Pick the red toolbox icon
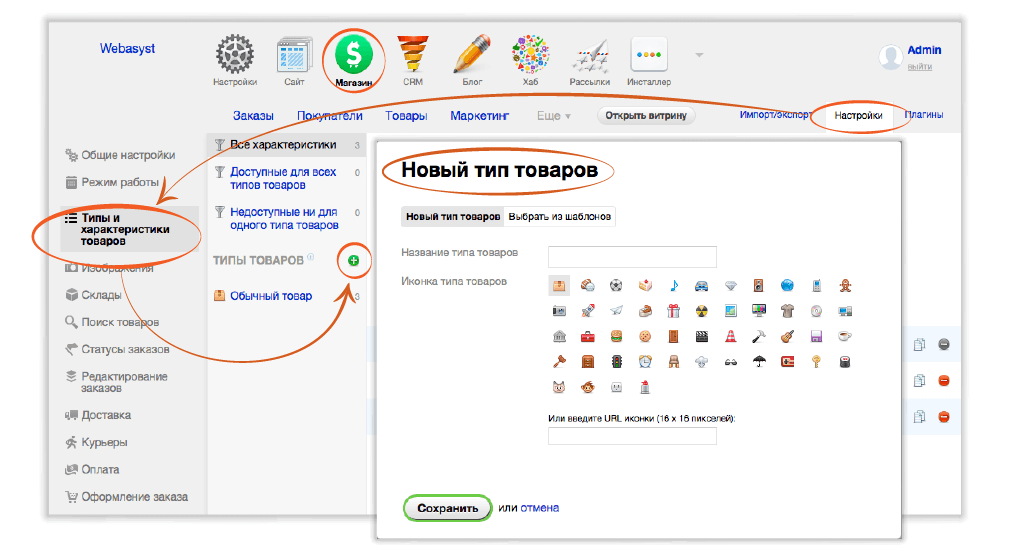The image size is (1010, 560). tap(587, 336)
